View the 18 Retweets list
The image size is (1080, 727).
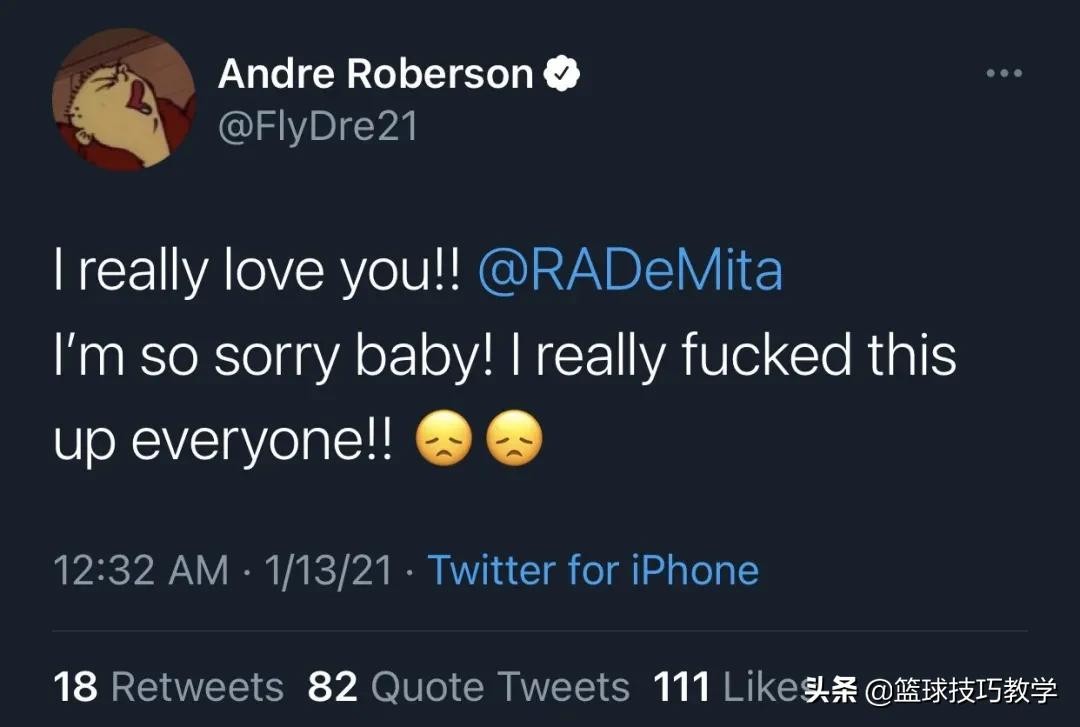click(168, 687)
